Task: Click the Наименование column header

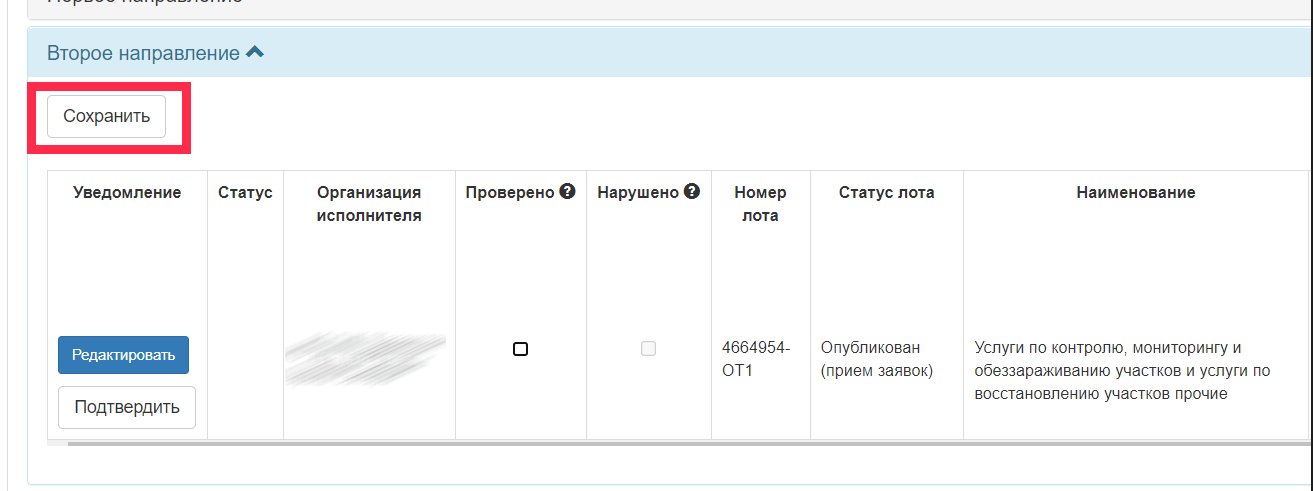Action: click(1136, 193)
